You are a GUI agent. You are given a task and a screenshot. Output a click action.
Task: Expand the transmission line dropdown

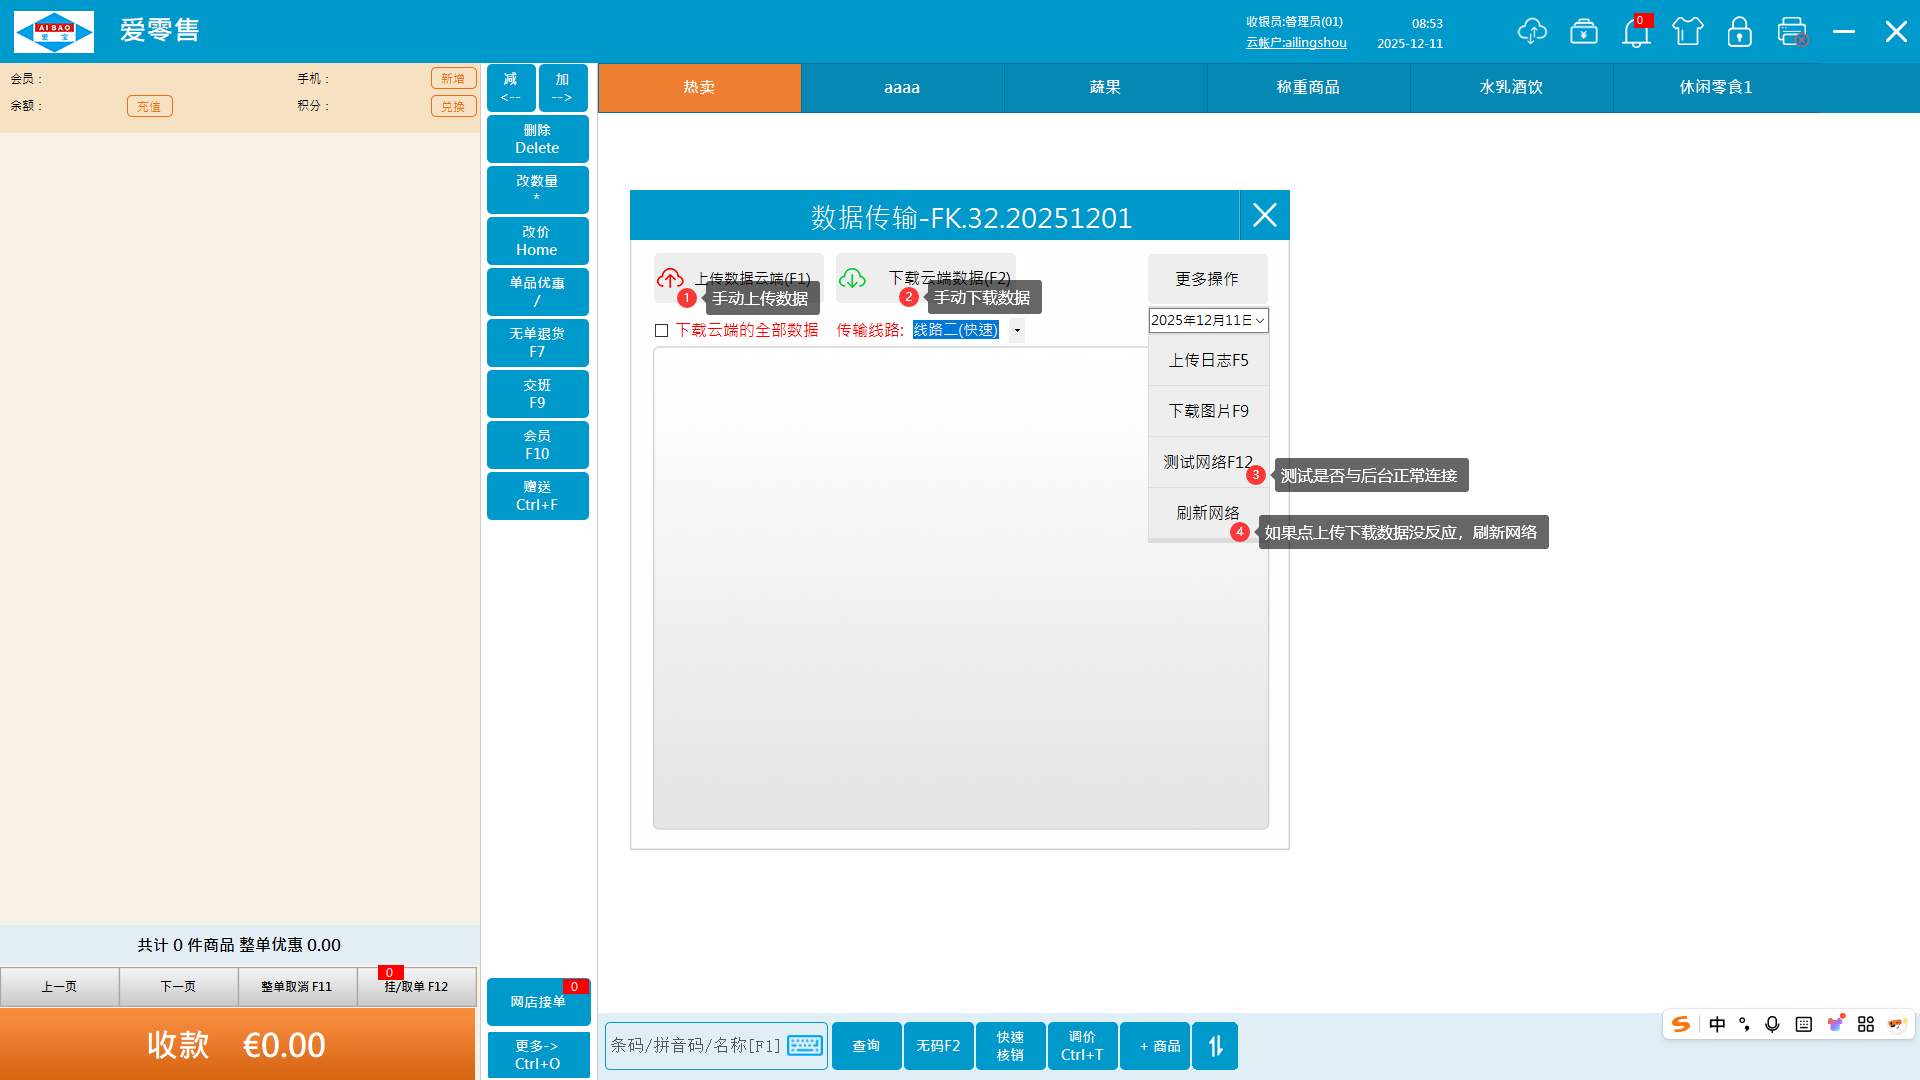(x=1017, y=330)
